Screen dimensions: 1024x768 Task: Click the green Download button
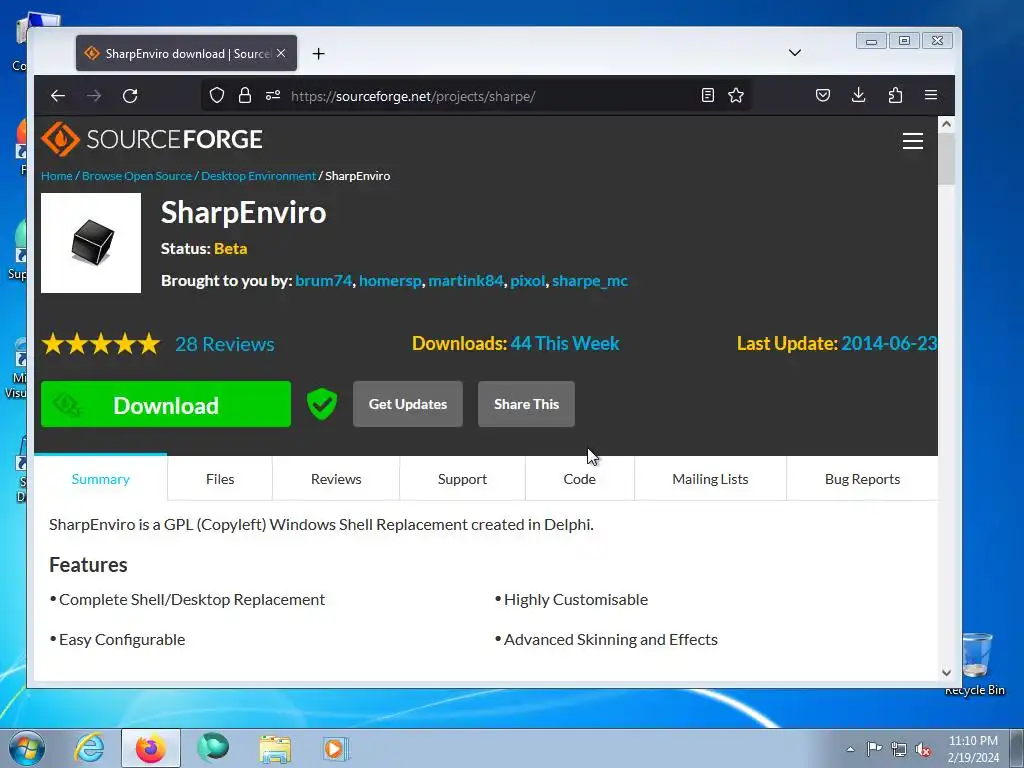pyautogui.click(x=166, y=404)
